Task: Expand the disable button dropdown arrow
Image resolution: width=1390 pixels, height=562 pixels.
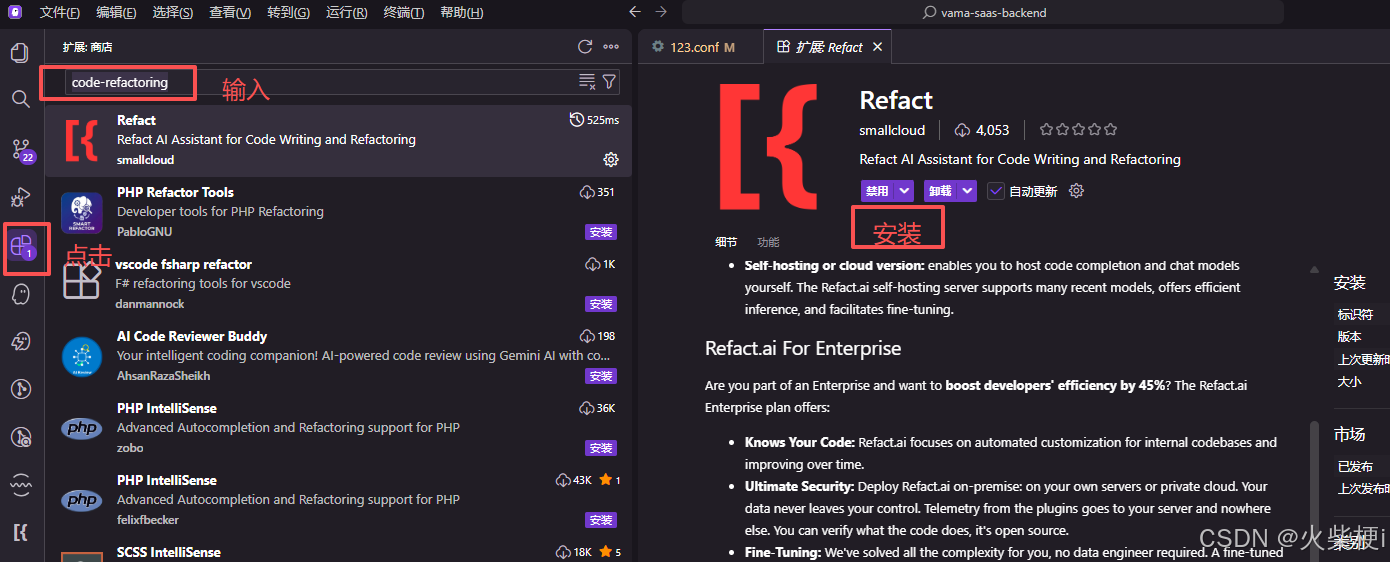Action: 904,190
